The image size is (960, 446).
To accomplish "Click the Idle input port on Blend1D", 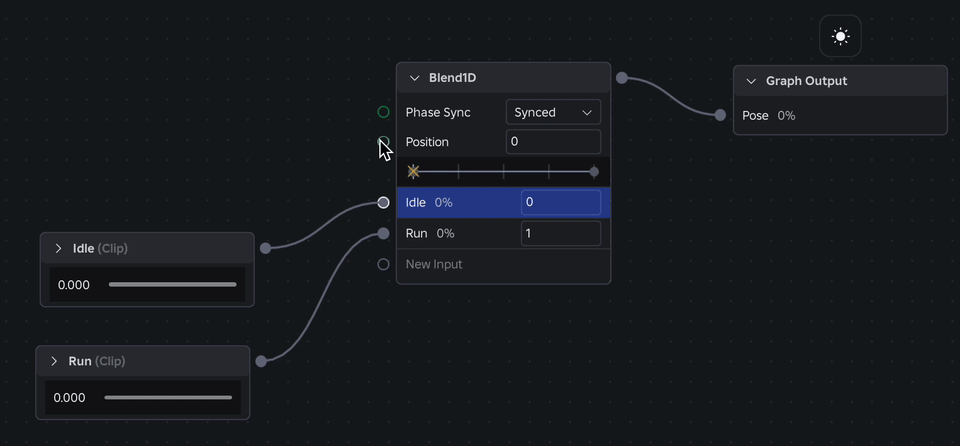I will coord(383,202).
